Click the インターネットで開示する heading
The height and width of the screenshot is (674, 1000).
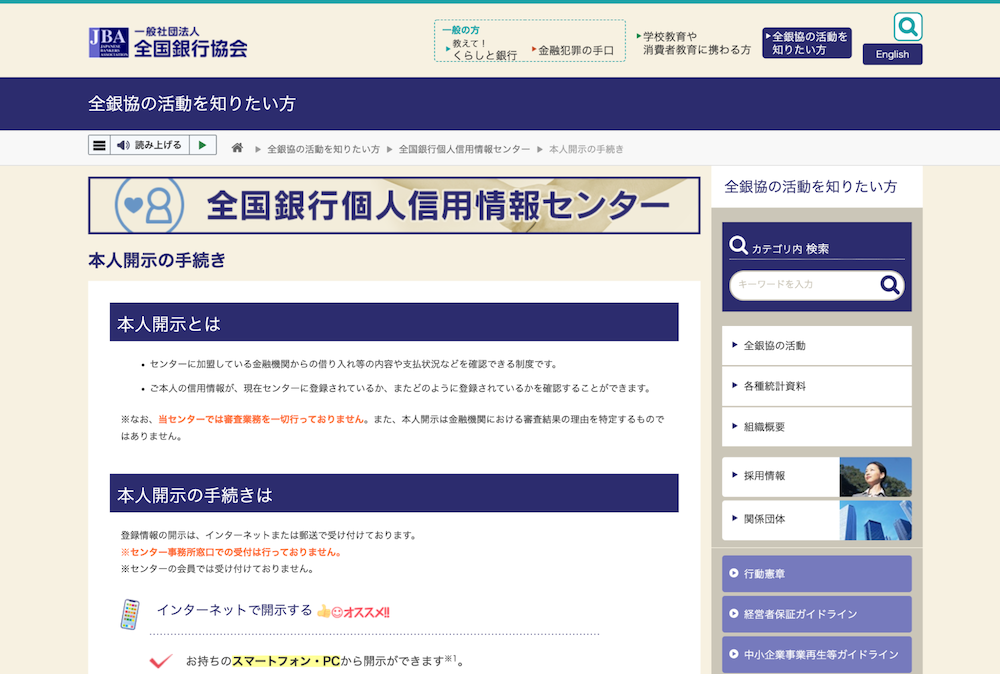click(x=235, y=610)
